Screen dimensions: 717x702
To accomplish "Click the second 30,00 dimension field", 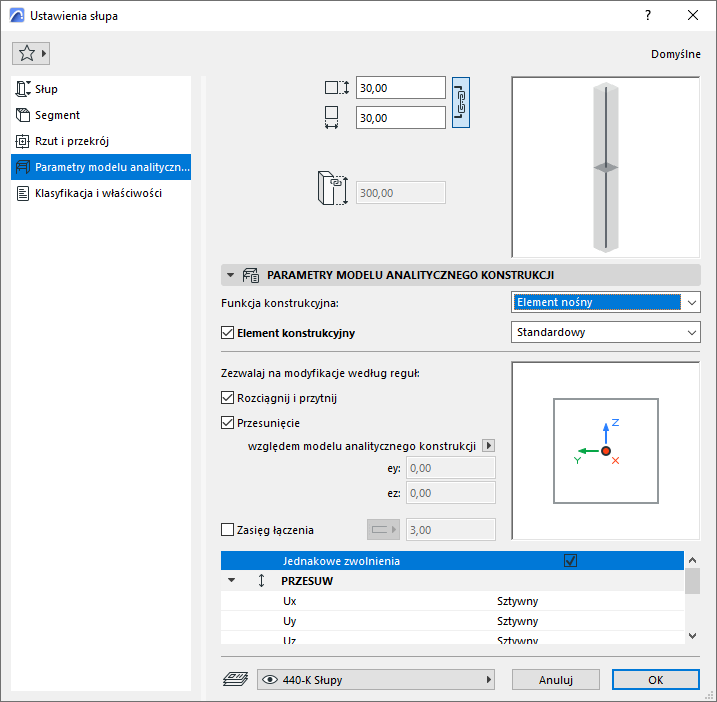I will [401, 118].
